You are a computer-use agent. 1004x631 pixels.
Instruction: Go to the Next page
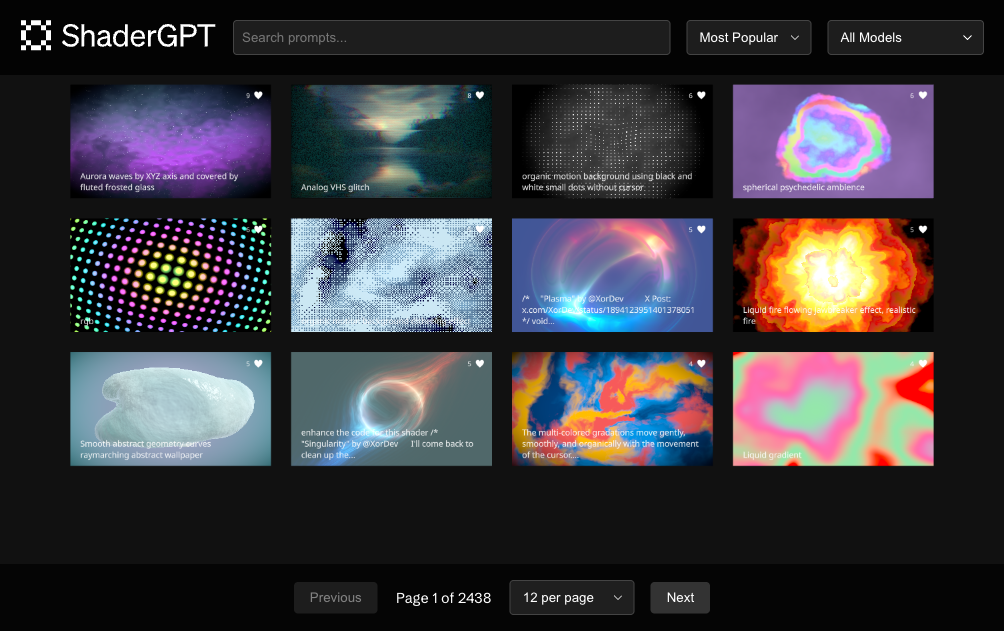(x=680, y=597)
